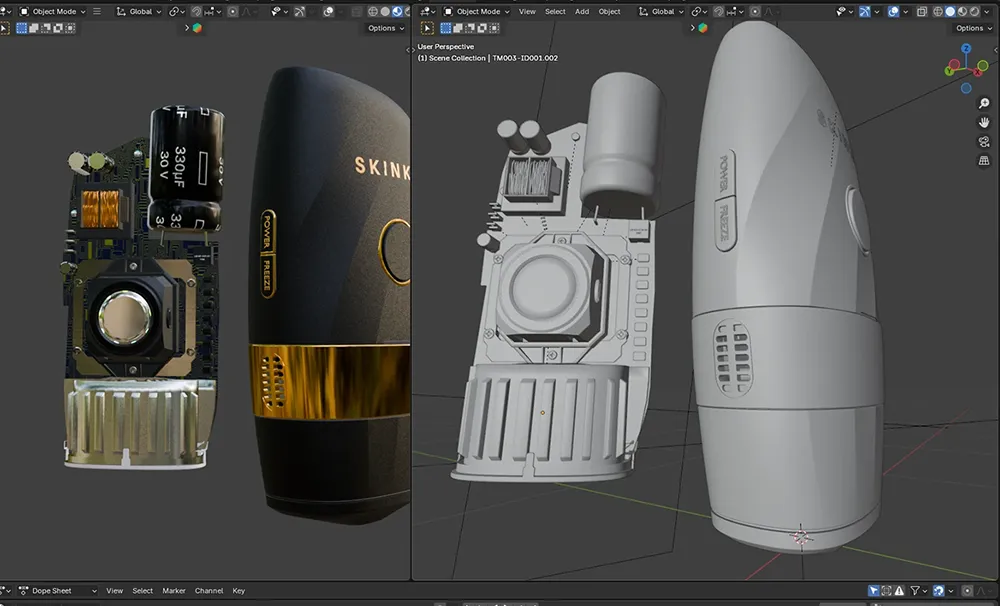Open Dope Sheet Key menu

(x=239, y=591)
